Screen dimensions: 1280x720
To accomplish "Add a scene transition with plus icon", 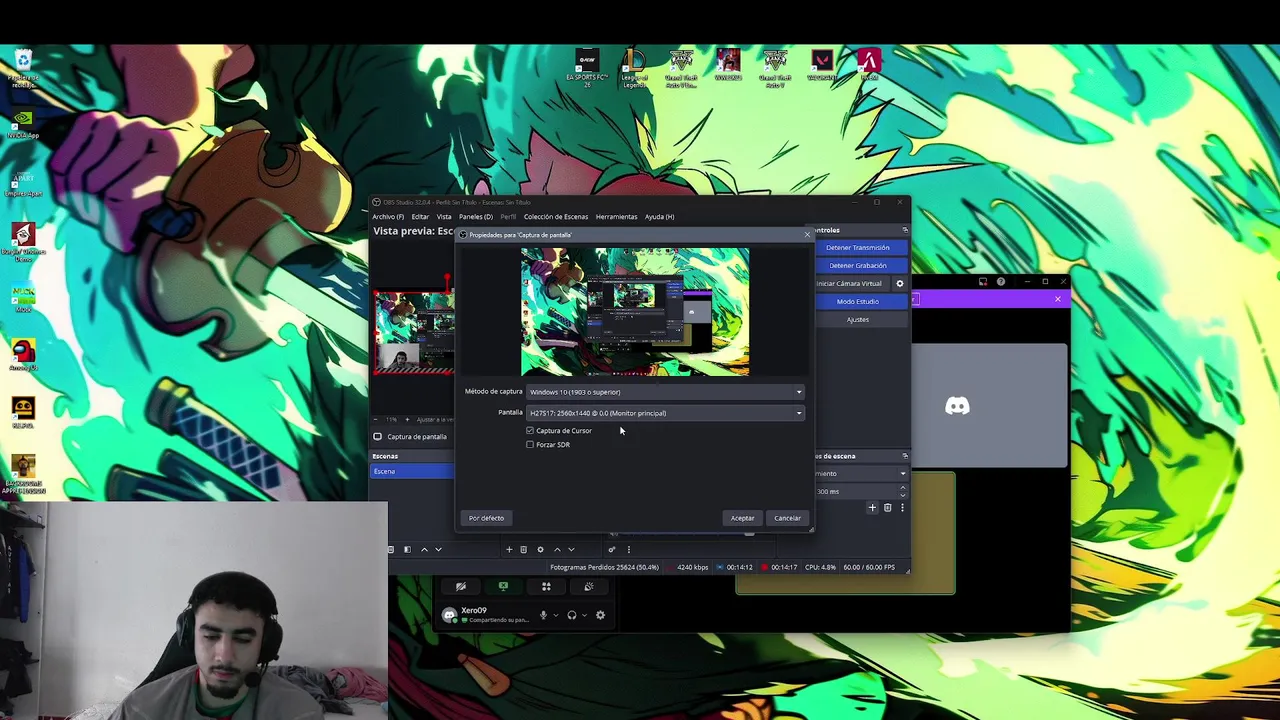I will coord(872,508).
